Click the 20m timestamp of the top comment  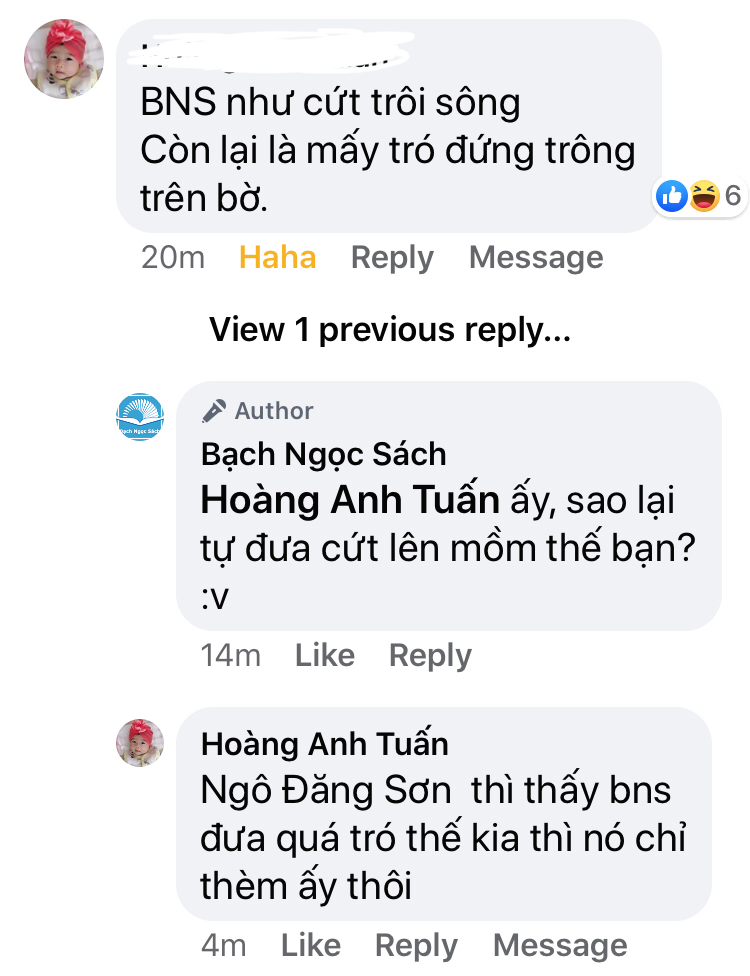click(172, 258)
